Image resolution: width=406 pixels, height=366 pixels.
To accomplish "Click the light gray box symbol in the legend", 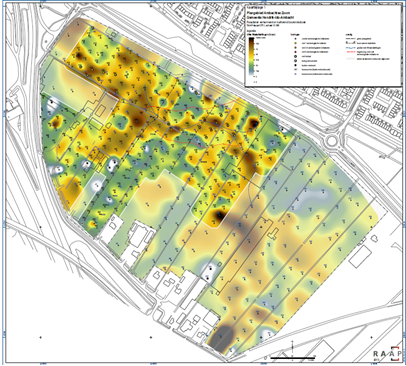I will 351,59.
